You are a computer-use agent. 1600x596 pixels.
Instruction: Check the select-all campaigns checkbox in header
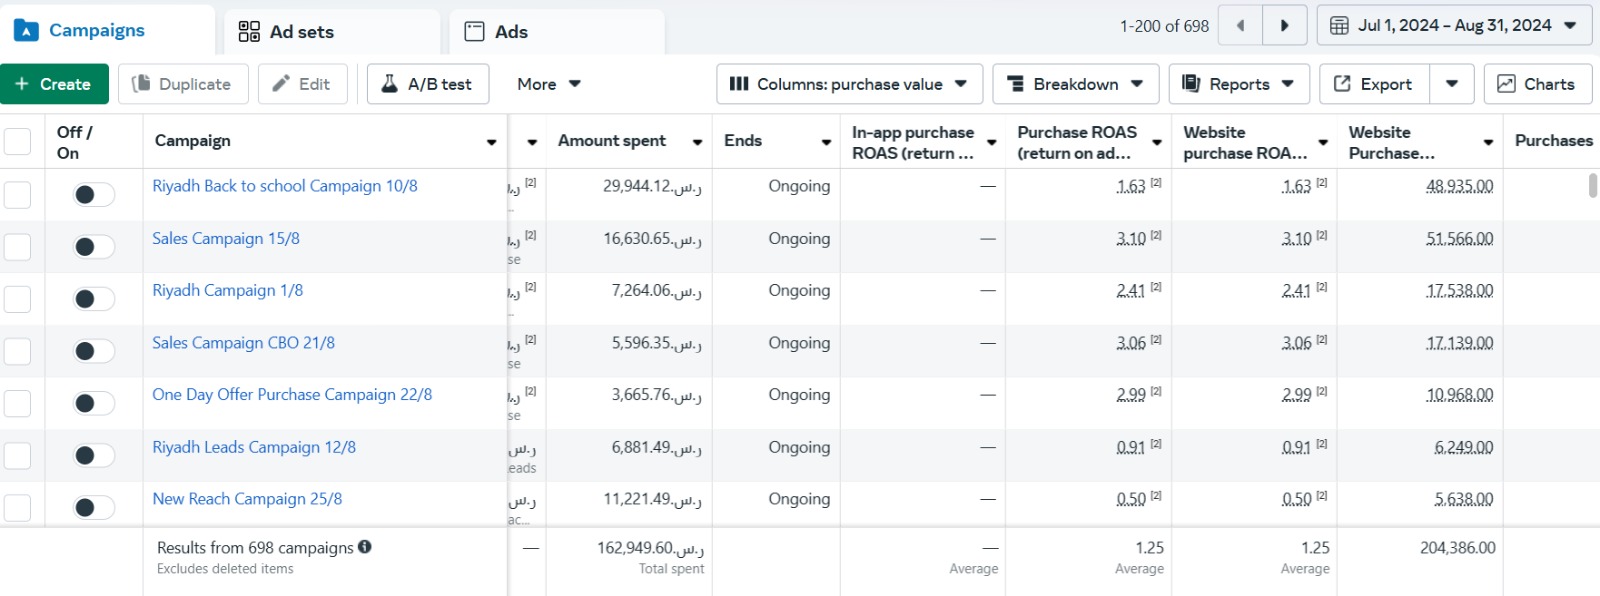pyautogui.click(x=18, y=141)
